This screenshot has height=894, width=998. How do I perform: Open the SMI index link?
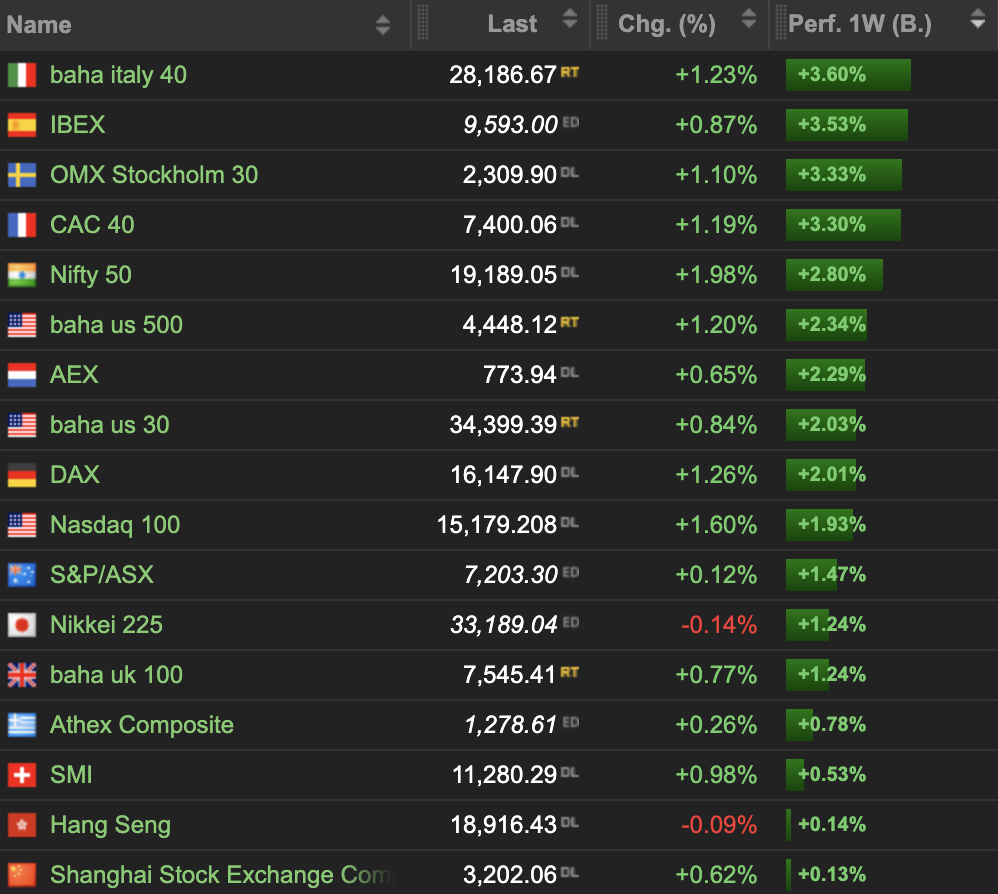[71, 775]
